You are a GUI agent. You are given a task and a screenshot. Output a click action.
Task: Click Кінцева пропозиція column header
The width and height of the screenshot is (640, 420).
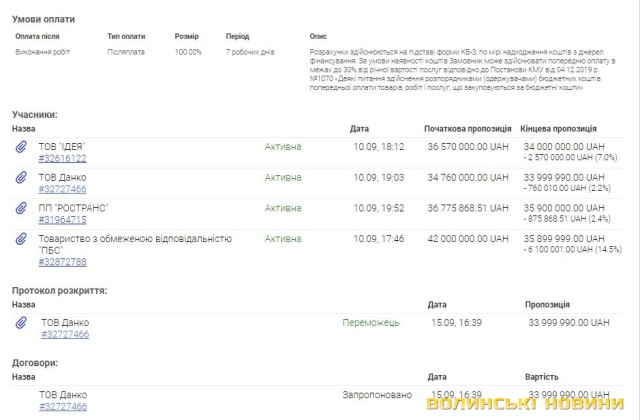pos(560,129)
